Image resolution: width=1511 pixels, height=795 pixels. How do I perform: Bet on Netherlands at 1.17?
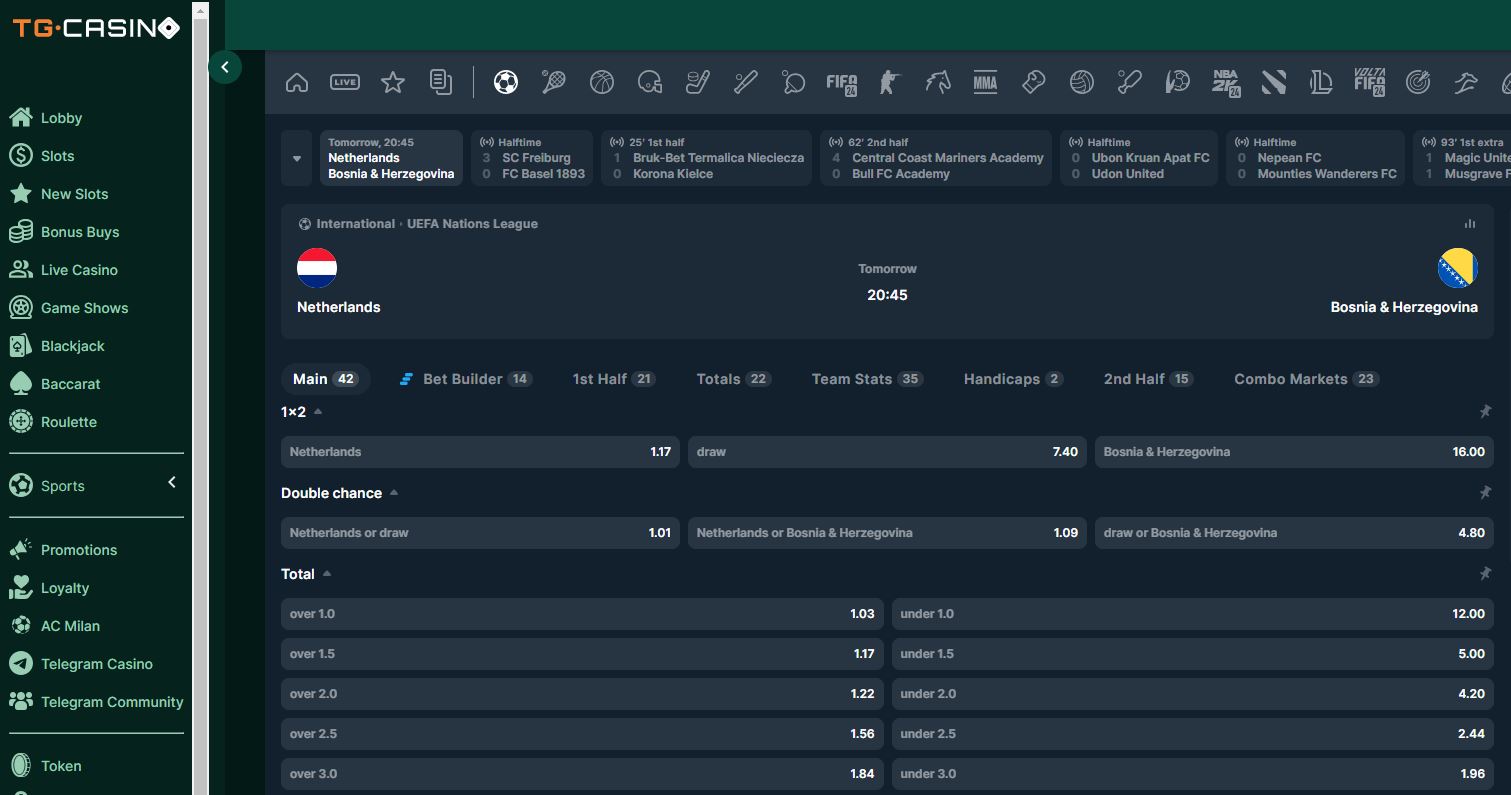480,452
